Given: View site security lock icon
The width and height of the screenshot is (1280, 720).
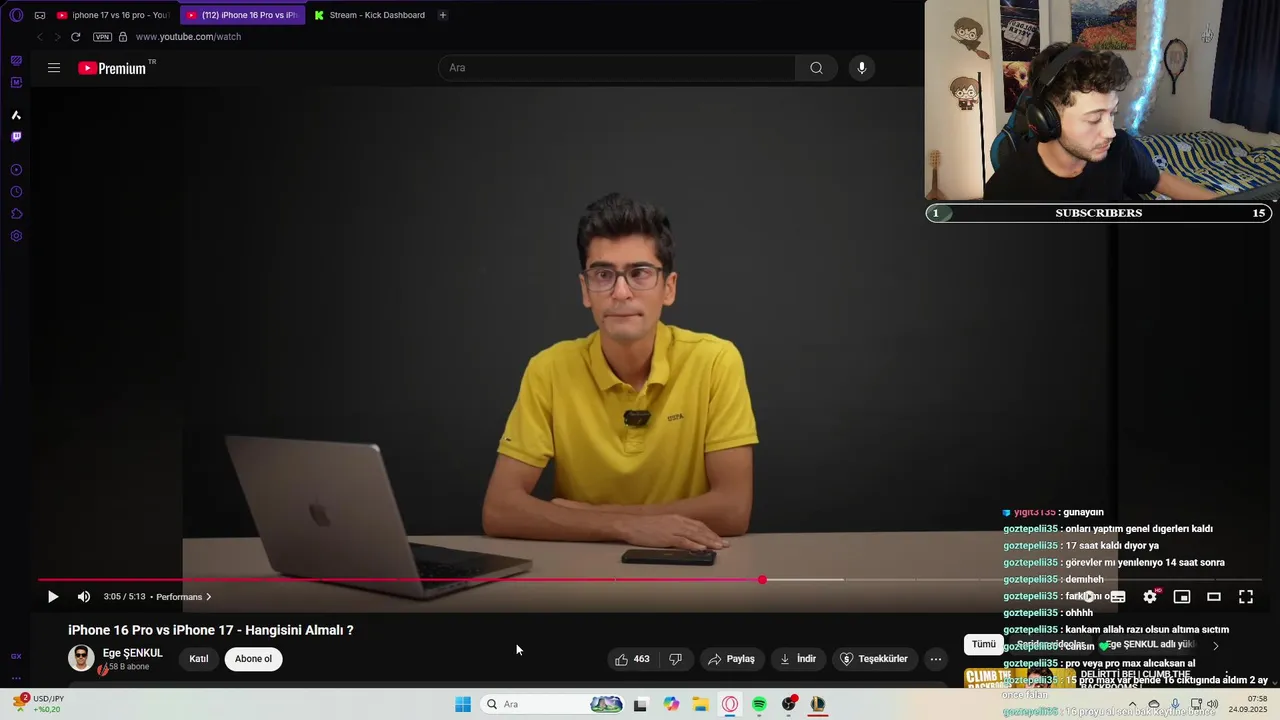Looking at the screenshot, I should click(x=123, y=37).
